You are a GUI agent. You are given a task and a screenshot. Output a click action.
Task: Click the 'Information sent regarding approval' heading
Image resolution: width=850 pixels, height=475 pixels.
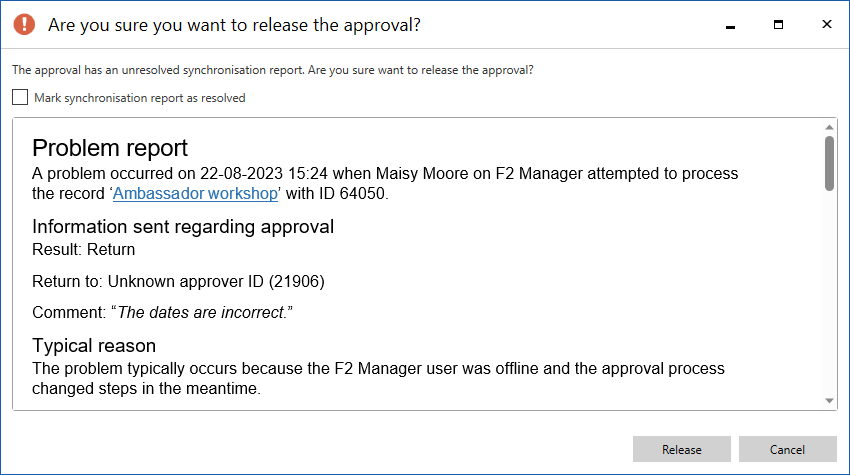pyautogui.click(x=183, y=226)
